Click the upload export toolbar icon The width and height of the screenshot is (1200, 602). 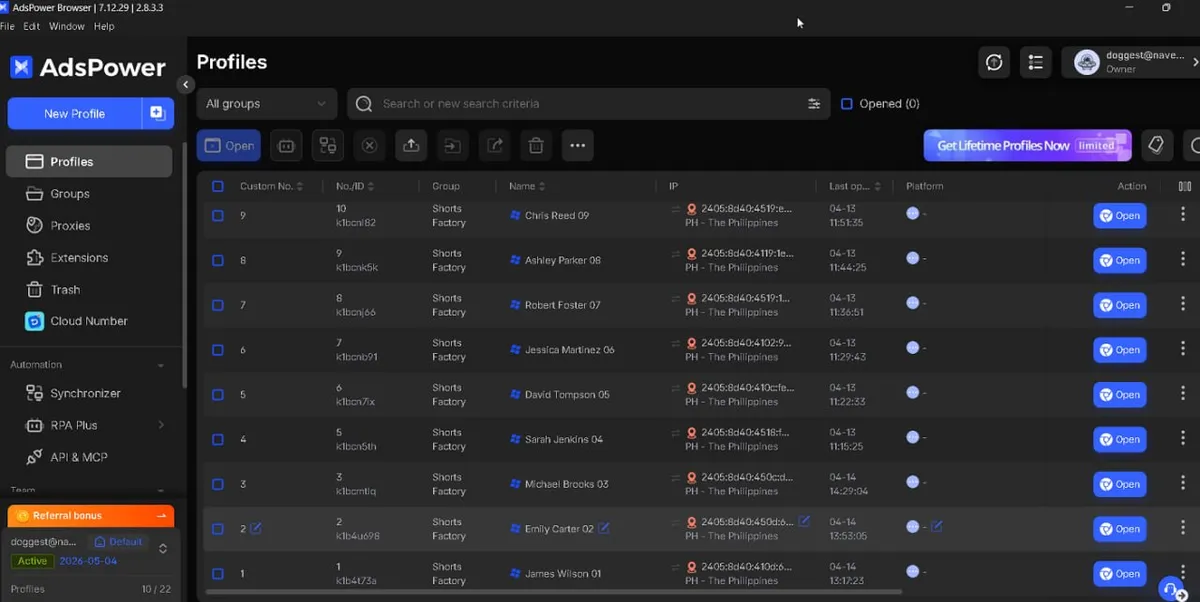411,146
